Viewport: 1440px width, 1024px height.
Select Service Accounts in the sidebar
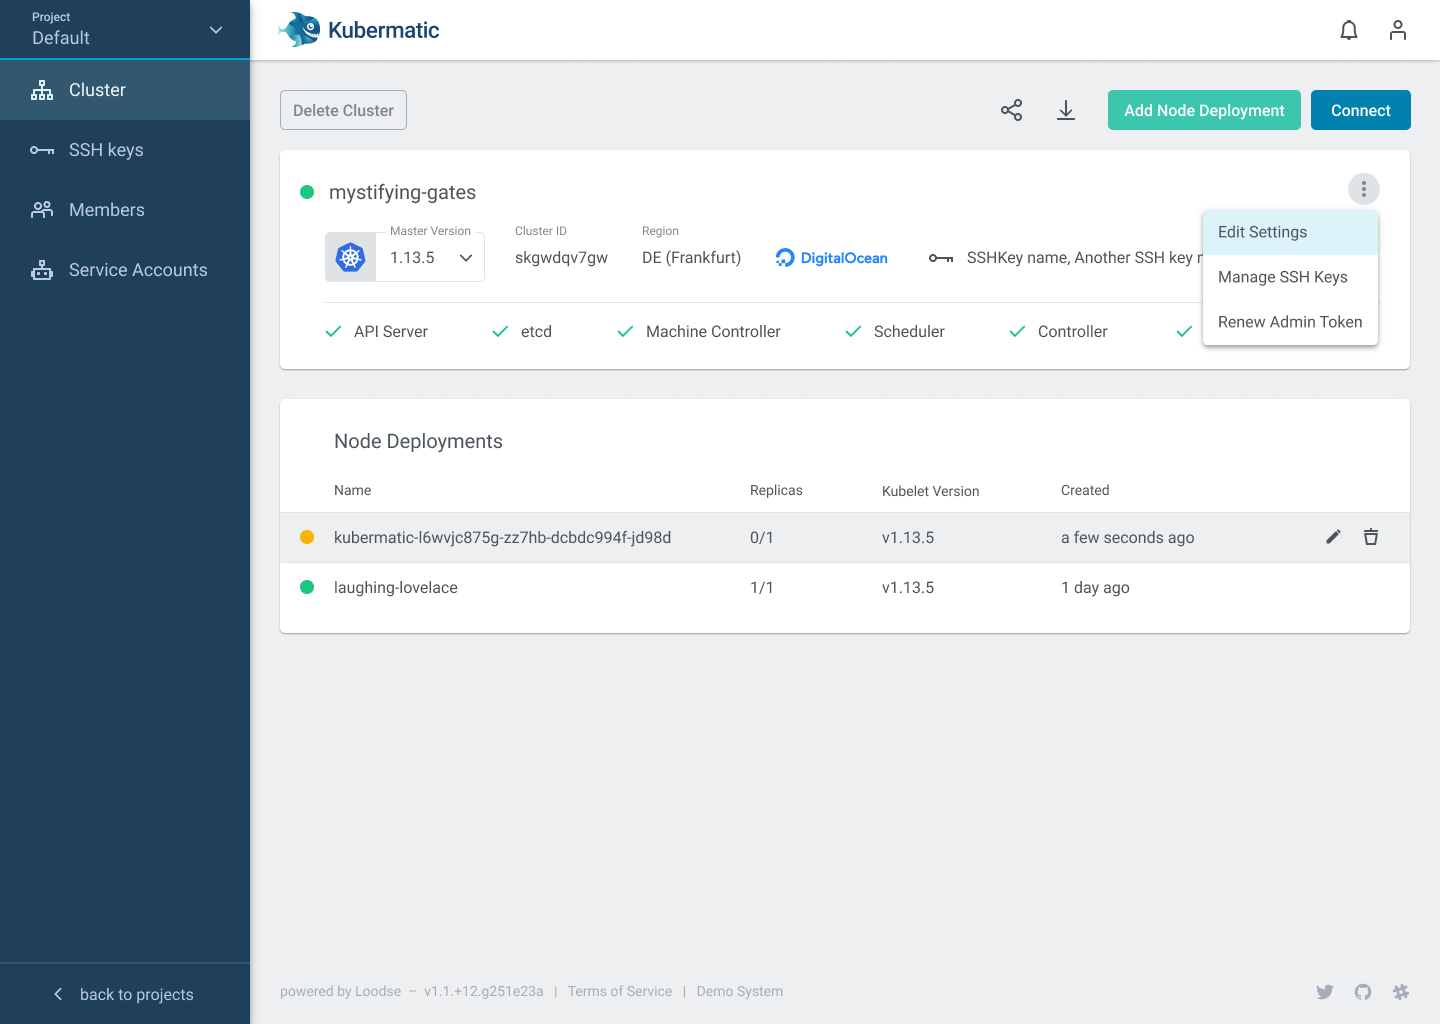(137, 269)
